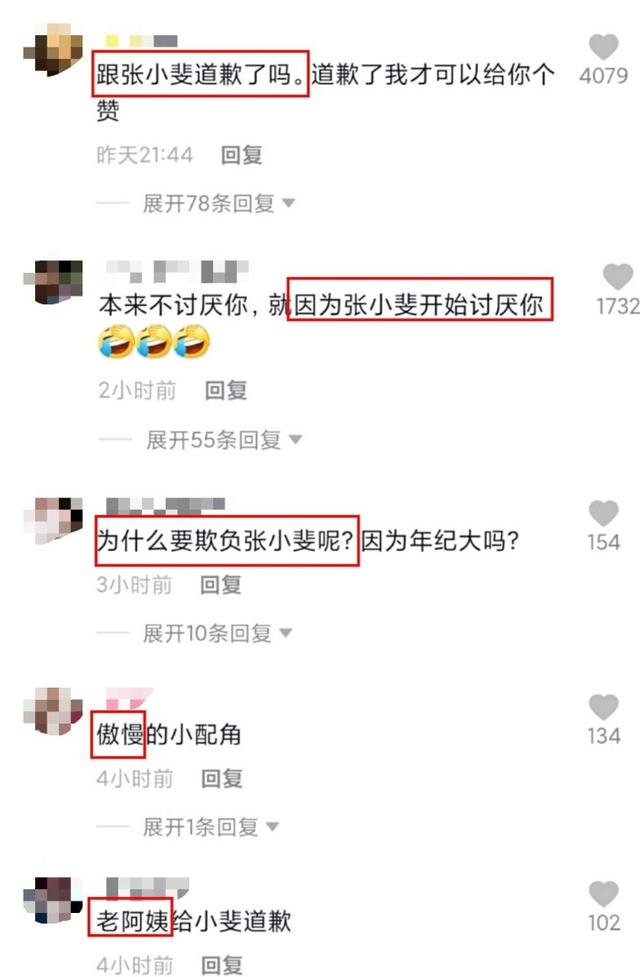
Task: Reply to the 傲慢的小配角 comment
Action: (221, 778)
